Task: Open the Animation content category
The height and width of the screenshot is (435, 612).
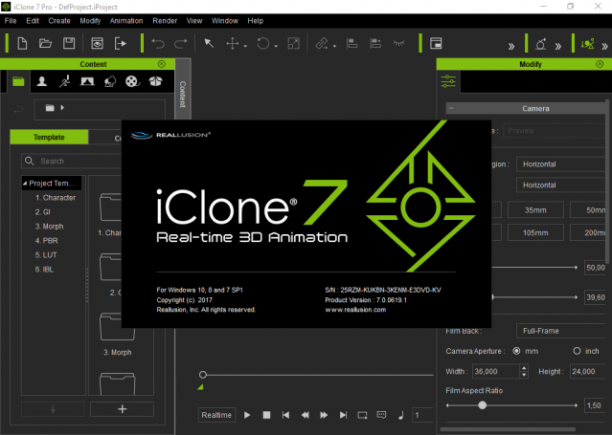Action: click(x=64, y=82)
